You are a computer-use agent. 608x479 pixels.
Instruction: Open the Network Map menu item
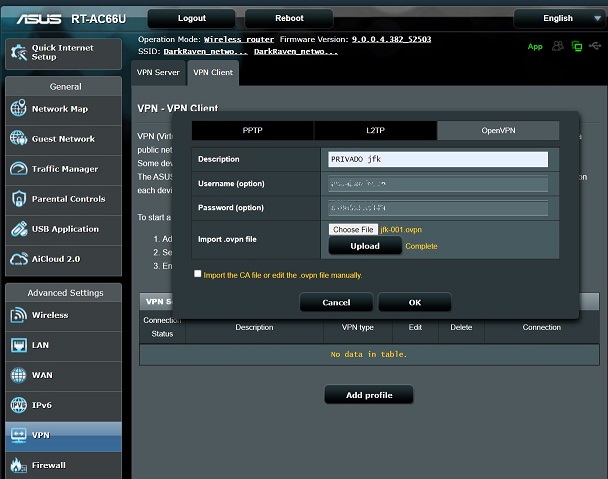(64, 109)
